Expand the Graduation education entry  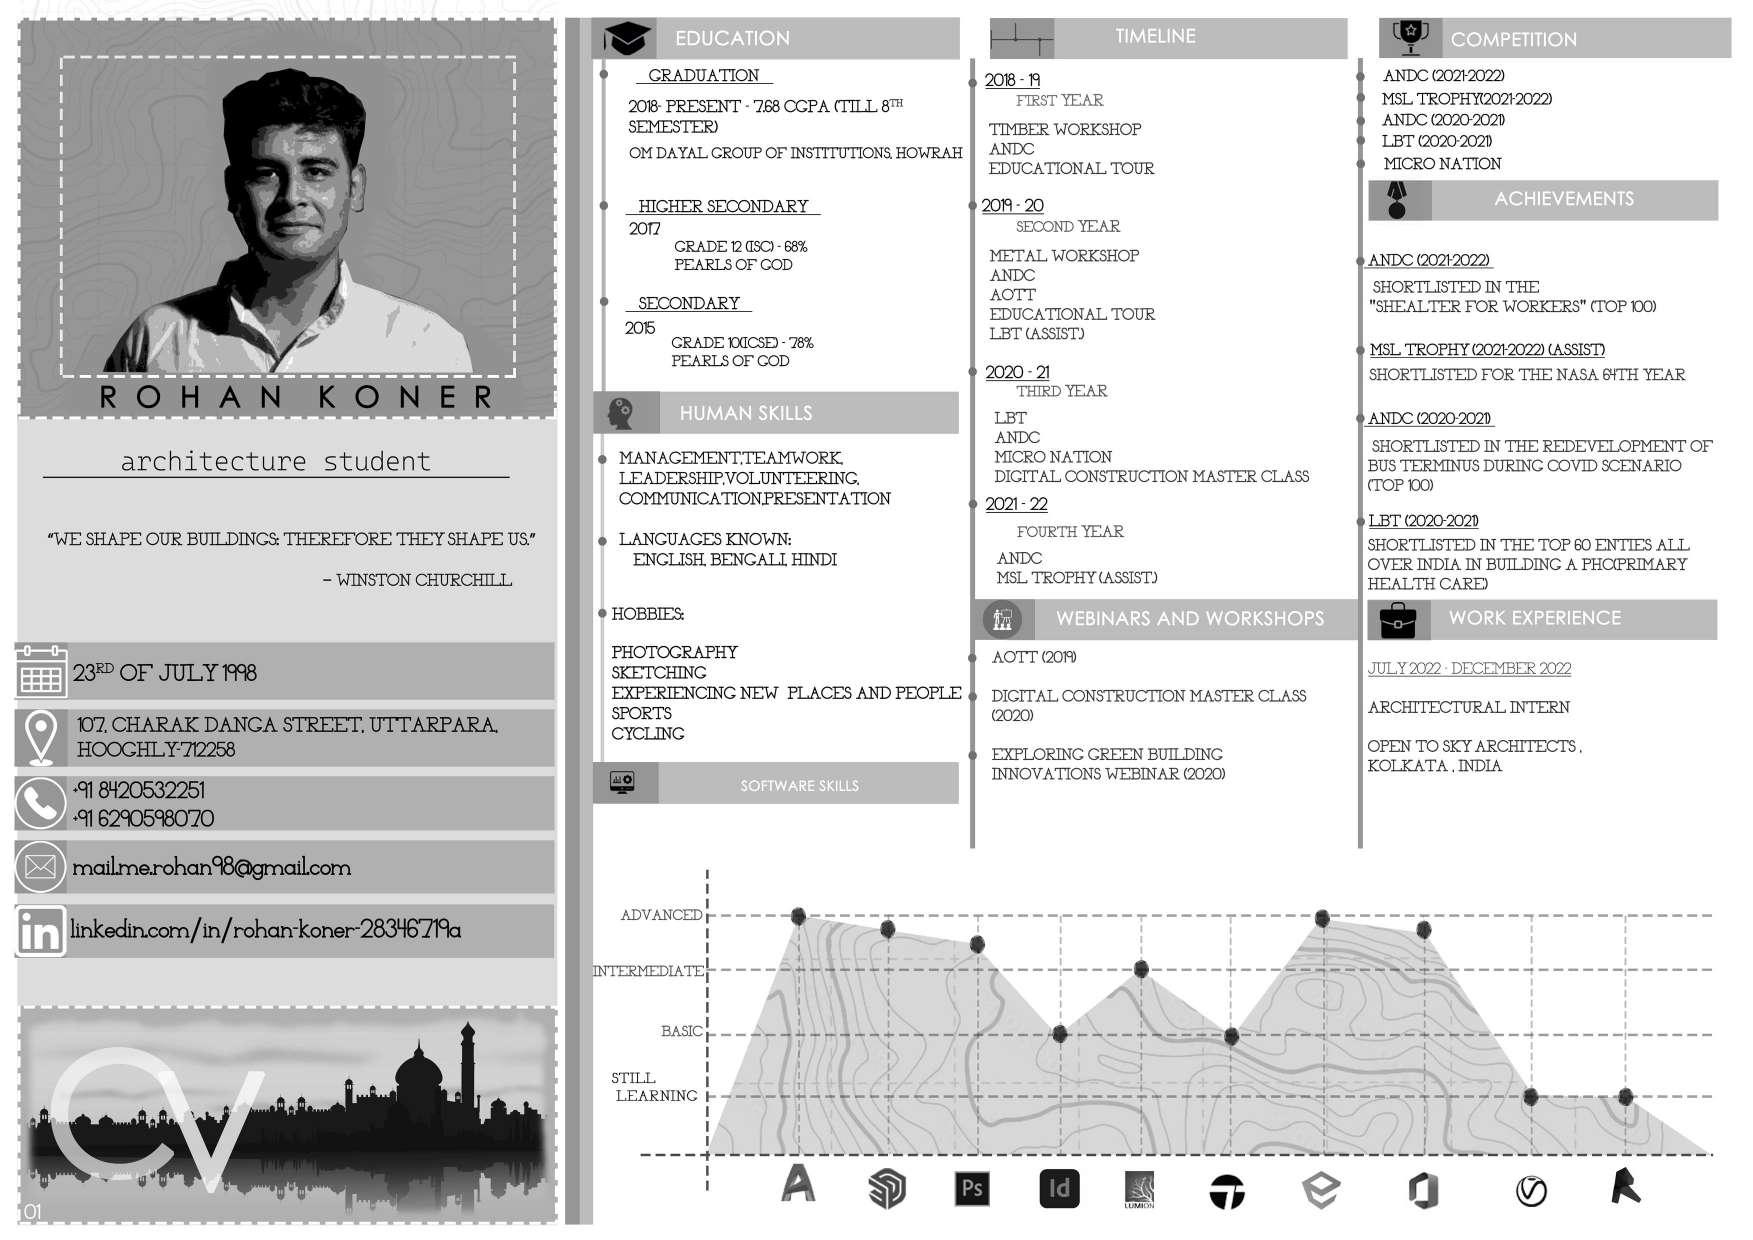[702, 75]
